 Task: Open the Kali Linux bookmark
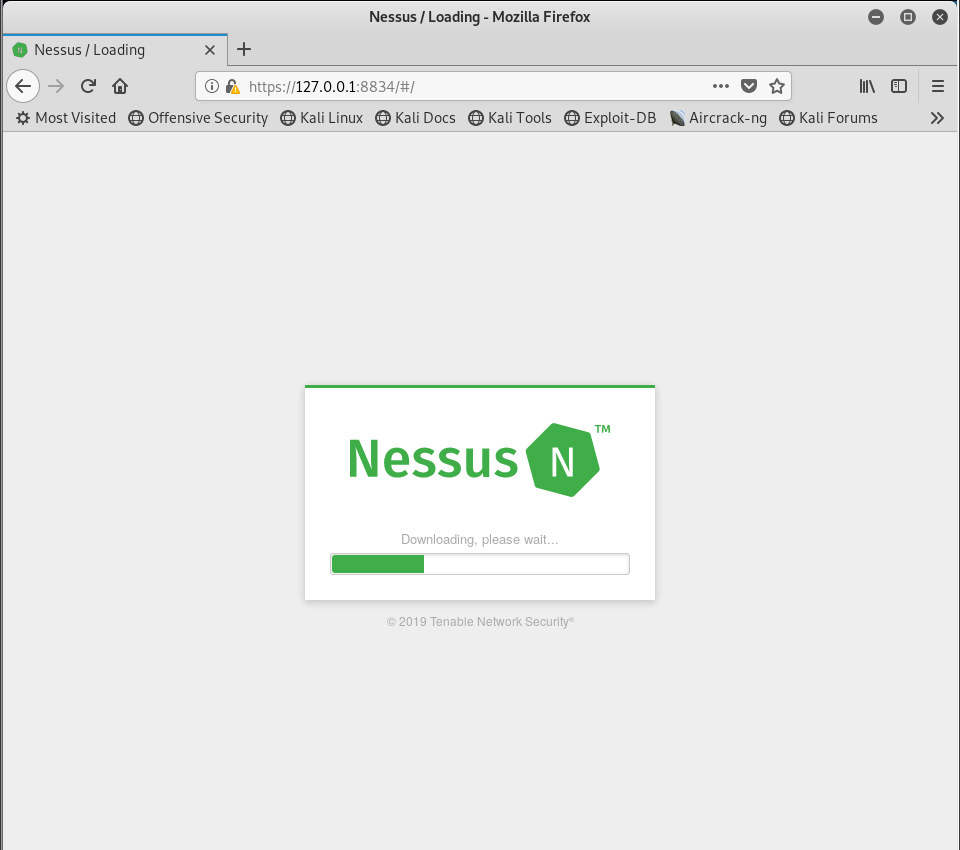tap(321, 118)
